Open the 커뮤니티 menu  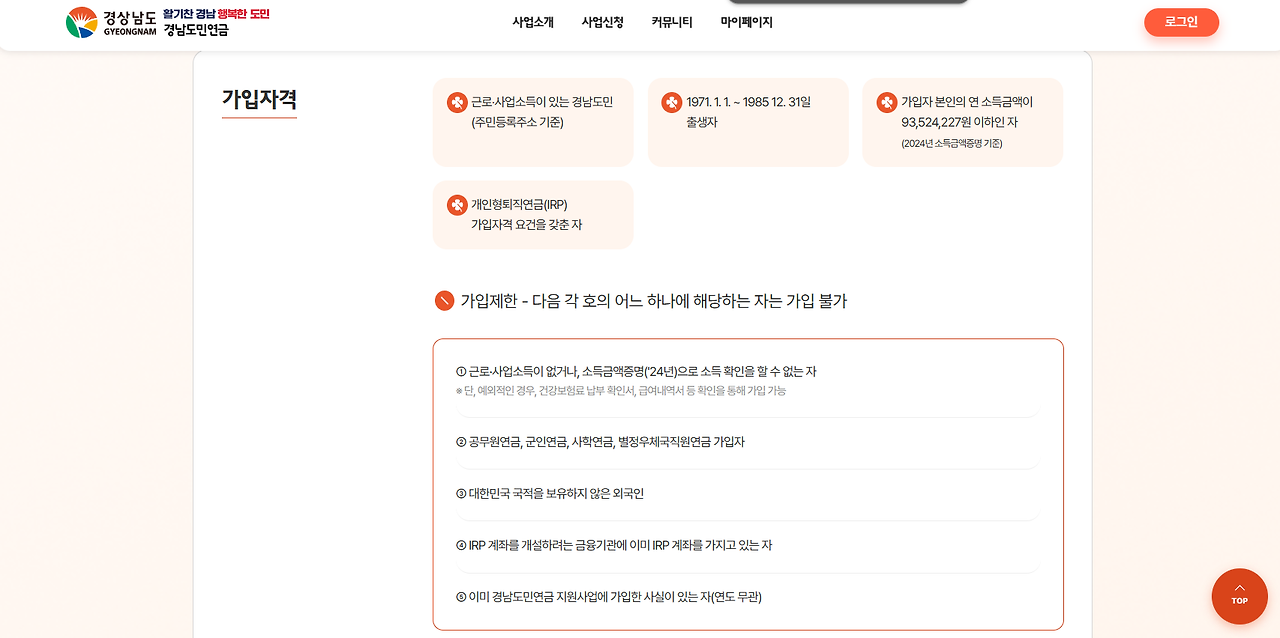(x=672, y=22)
